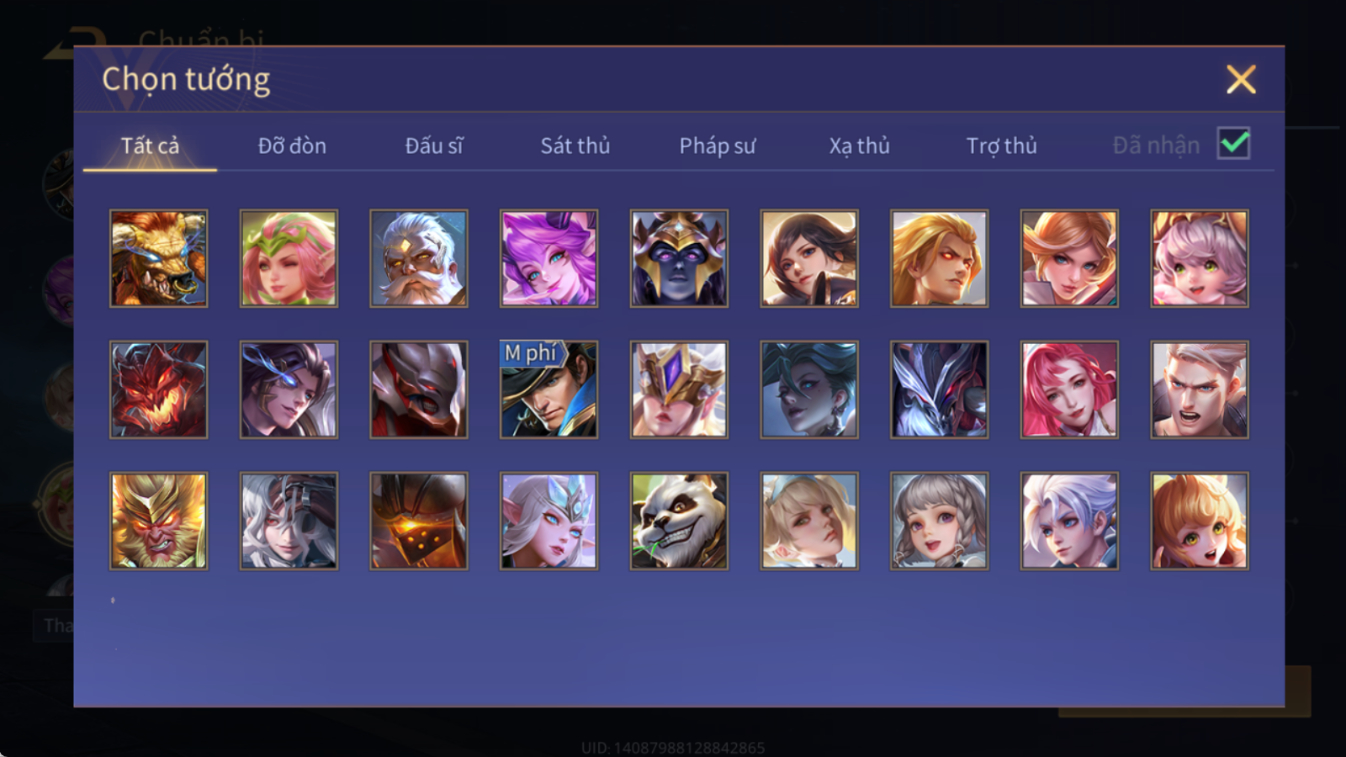Image resolution: width=1346 pixels, height=757 pixels.
Task: Switch to the Đỡ đòn tab
Action: click(x=292, y=145)
